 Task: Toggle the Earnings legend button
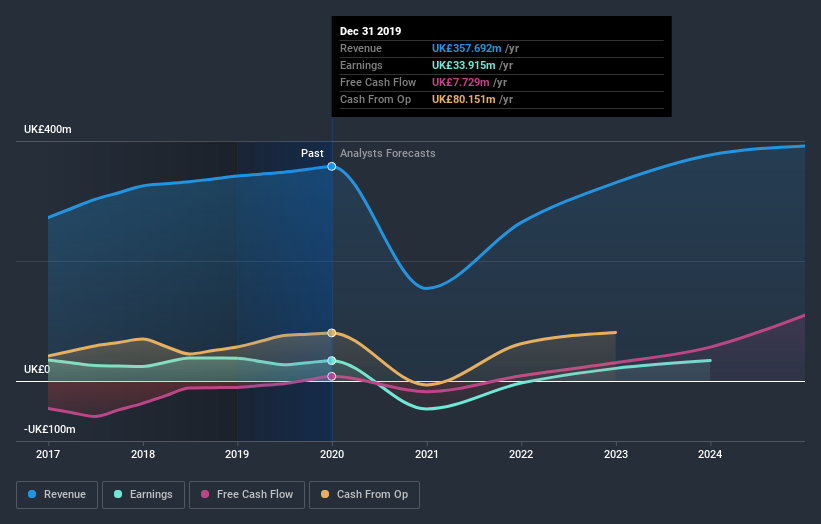coord(143,495)
